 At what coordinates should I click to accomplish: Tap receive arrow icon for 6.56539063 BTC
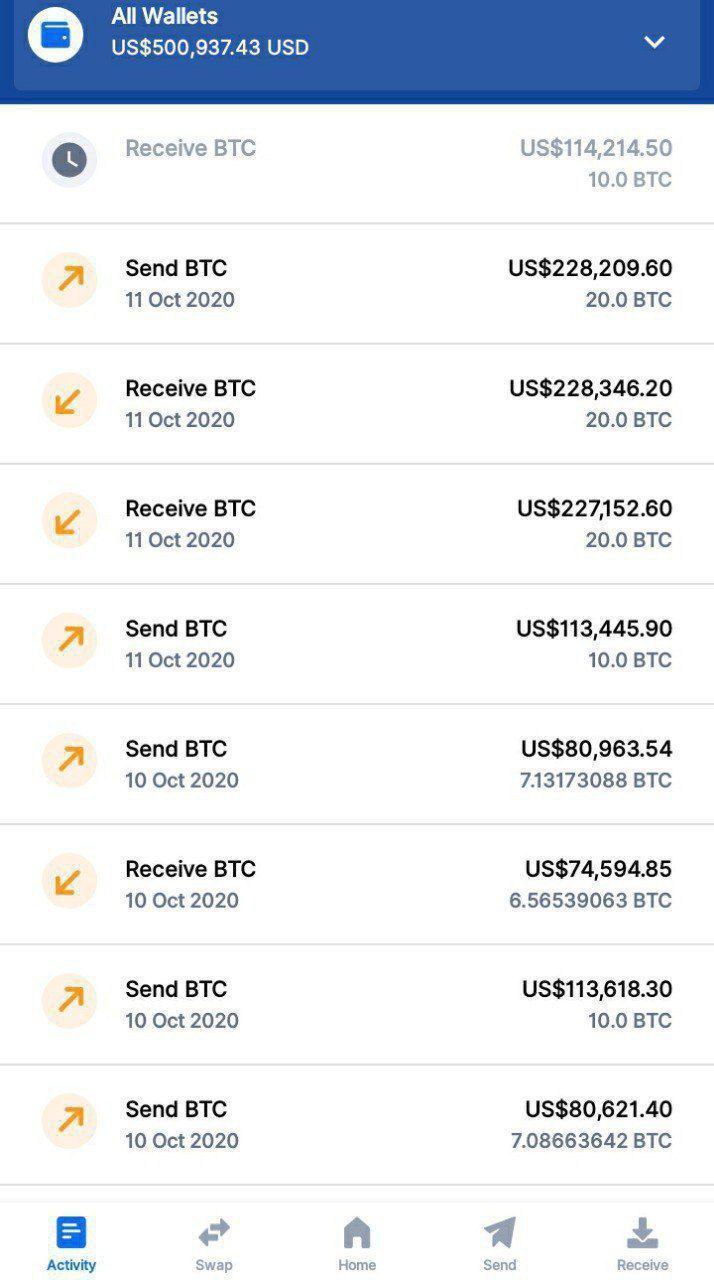[69, 881]
